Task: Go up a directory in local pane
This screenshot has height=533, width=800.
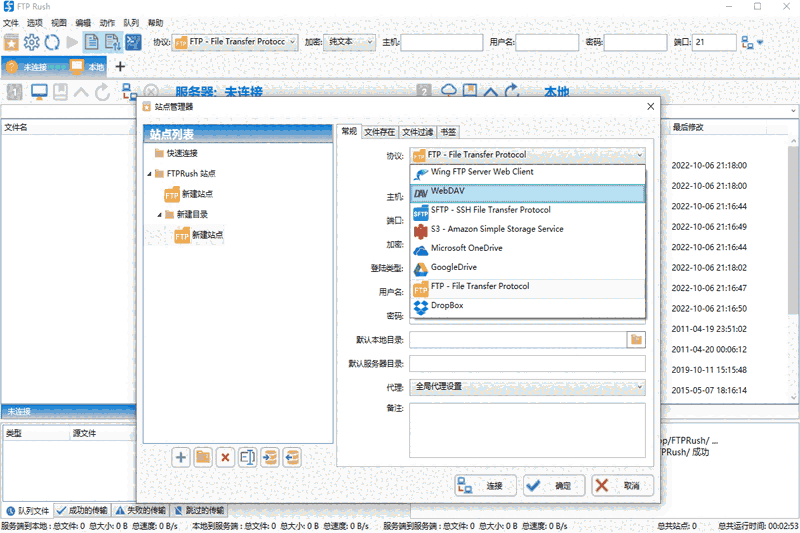Action: click(x=491, y=91)
